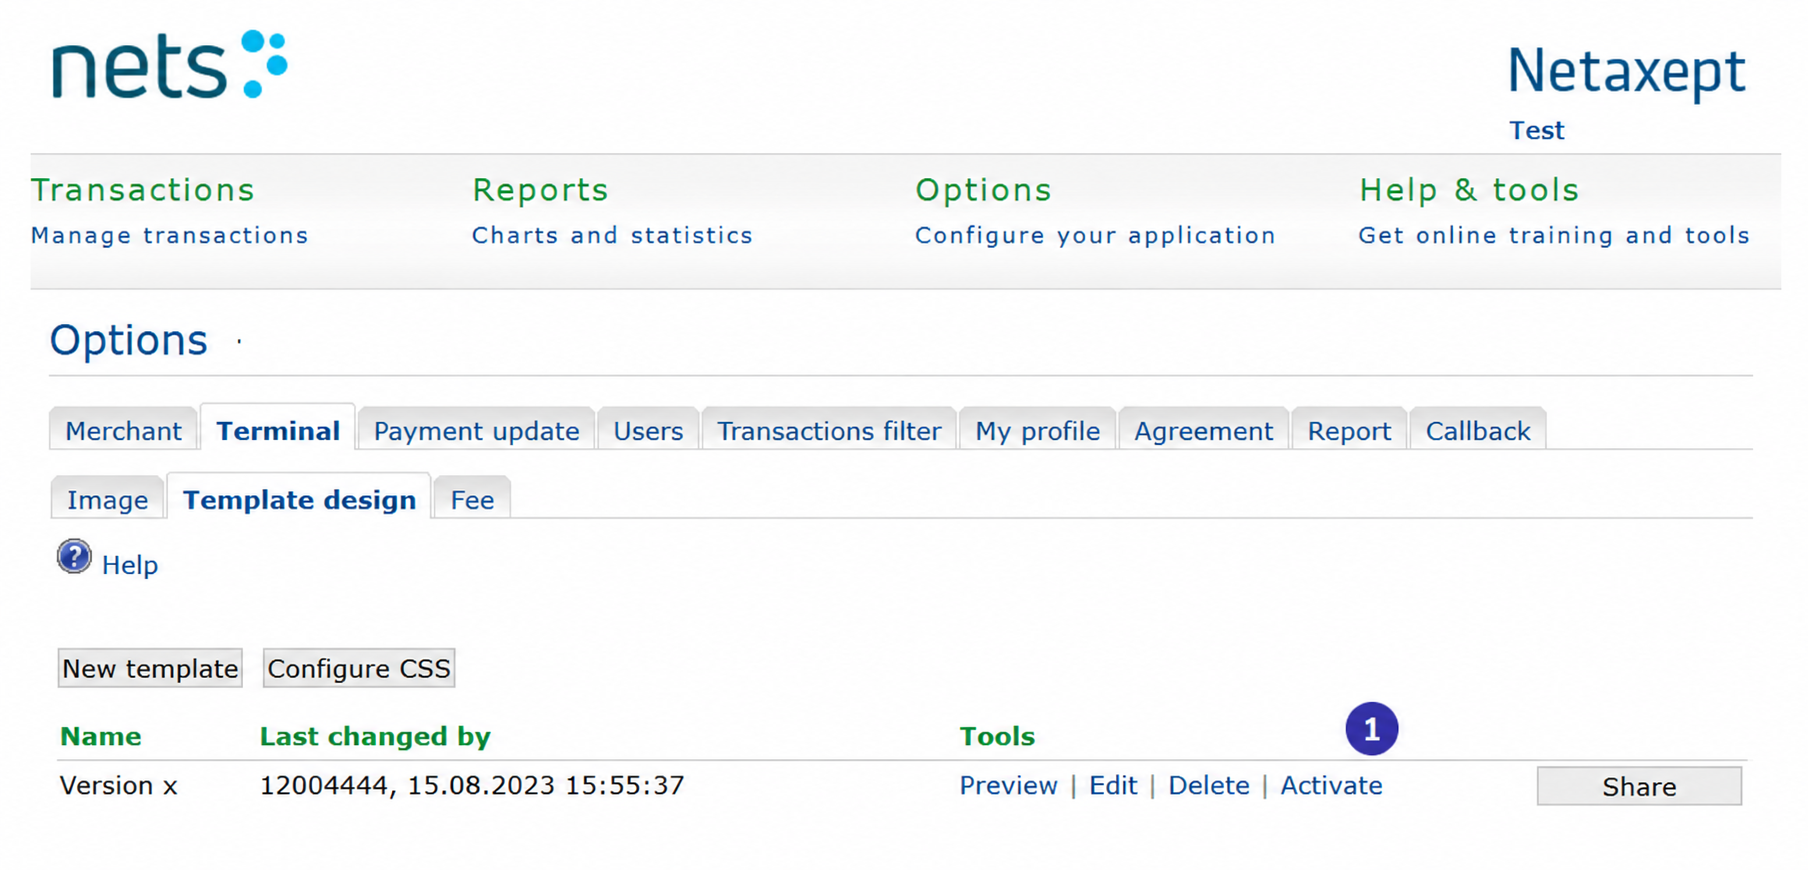Delete the Version x template
Image resolution: width=1808 pixels, height=870 pixels.
tap(1209, 785)
